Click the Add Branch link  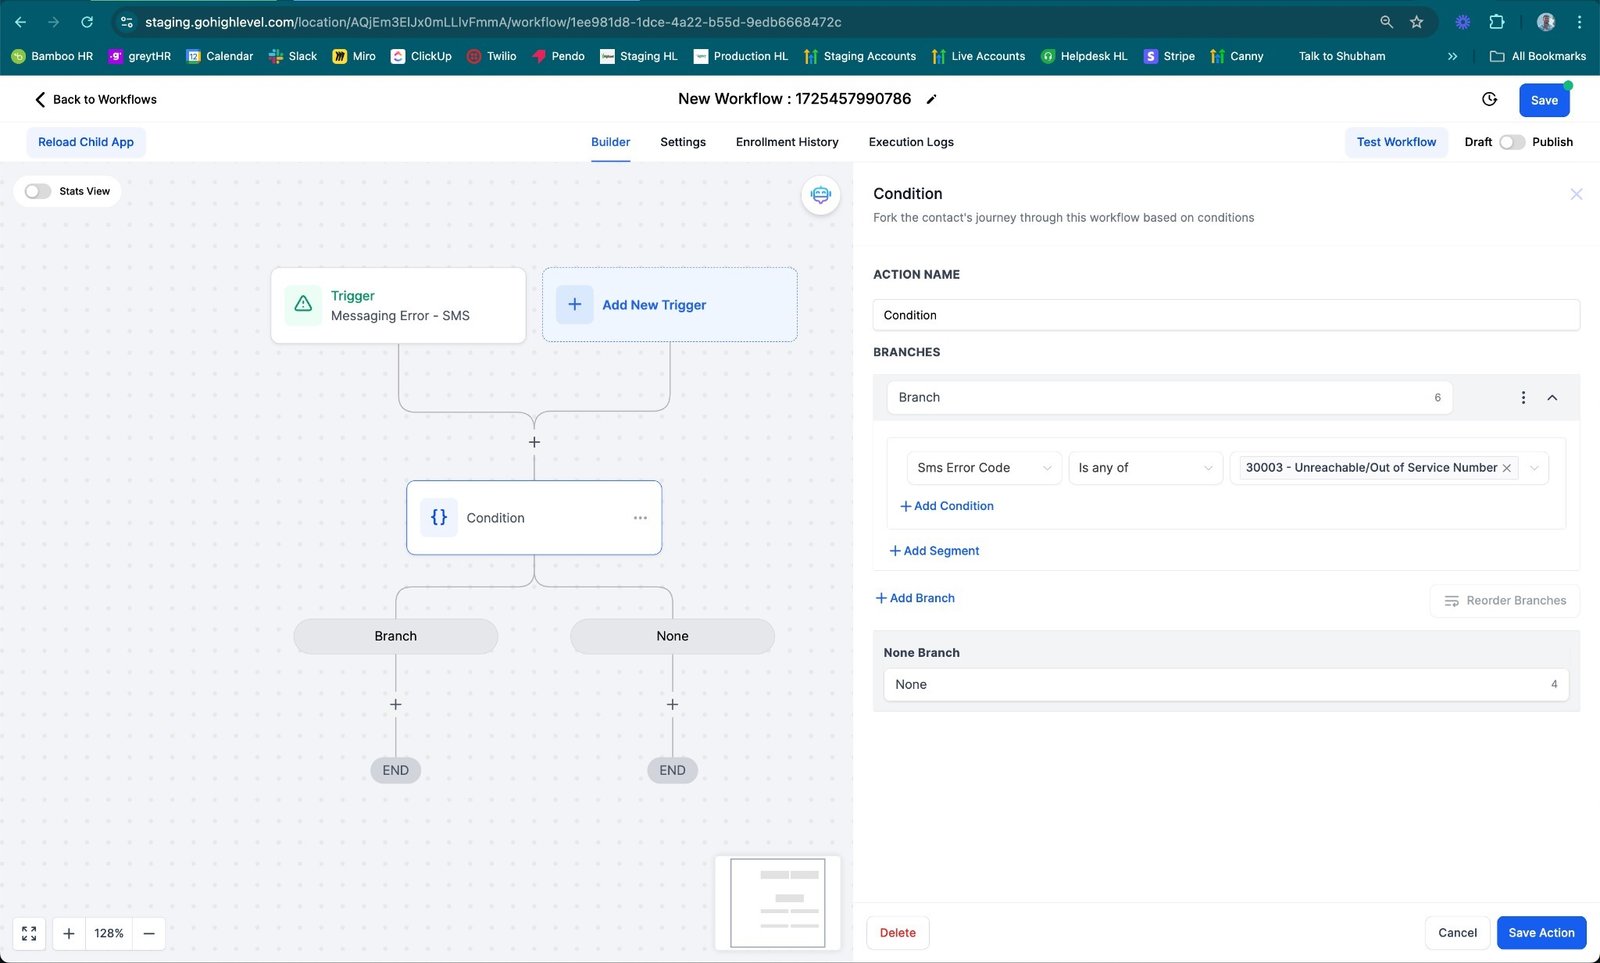pos(915,598)
